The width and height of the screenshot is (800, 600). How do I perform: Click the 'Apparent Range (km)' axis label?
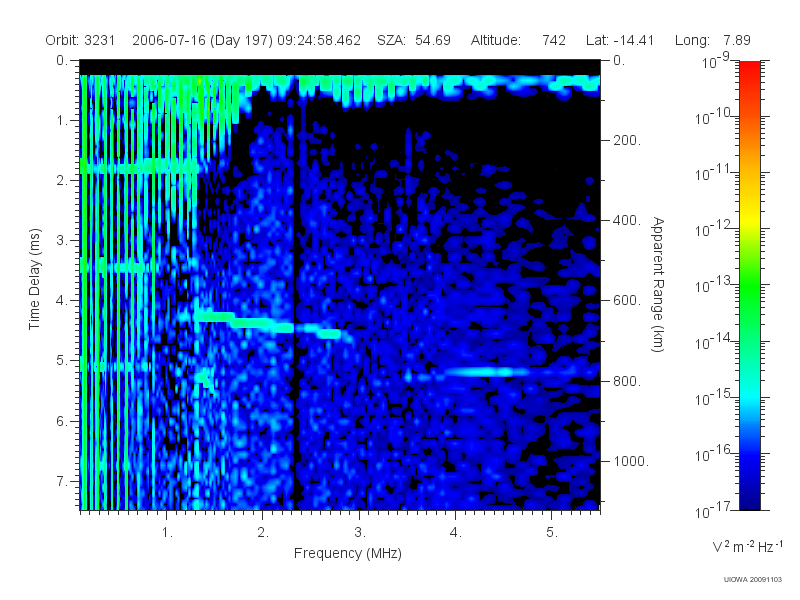pyautogui.click(x=658, y=284)
